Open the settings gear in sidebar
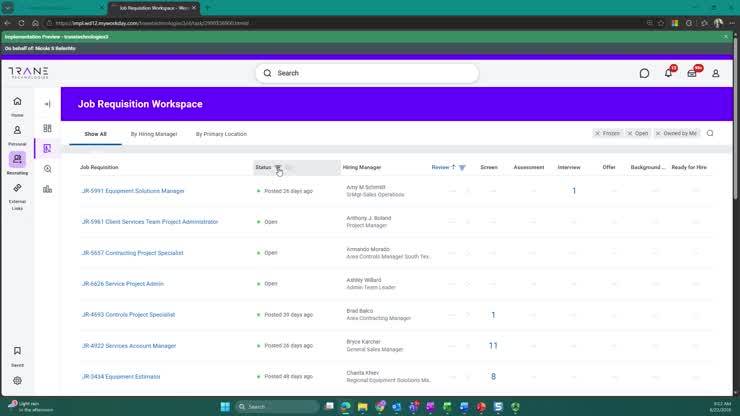The height and width of the screenshot is (416, 740). 17,381
